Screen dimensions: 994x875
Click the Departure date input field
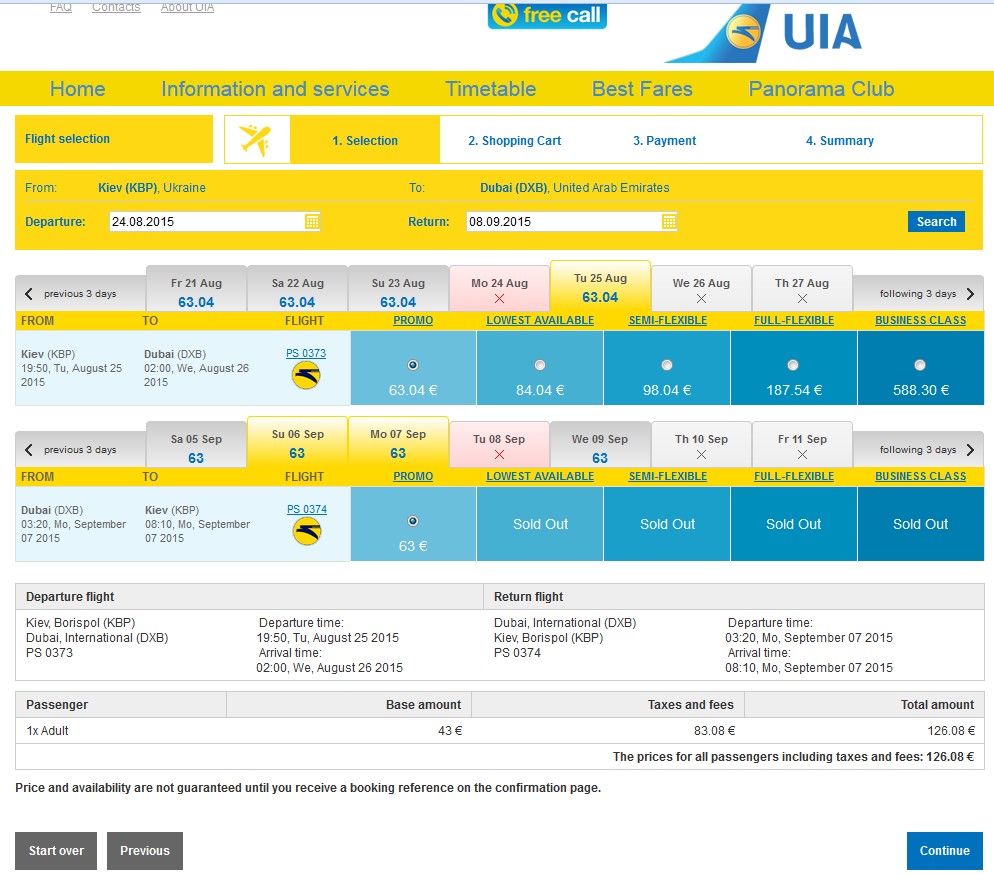tap(207, 221)
